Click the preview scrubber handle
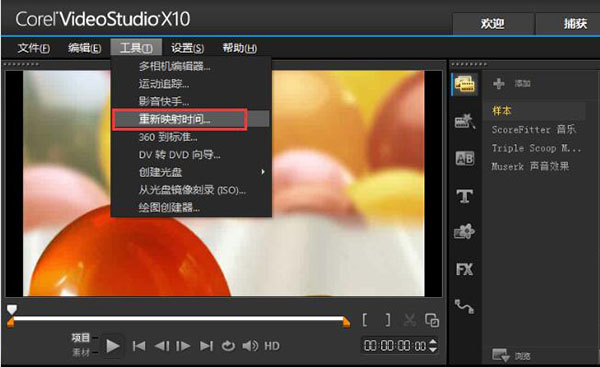 tap(12, 309)
